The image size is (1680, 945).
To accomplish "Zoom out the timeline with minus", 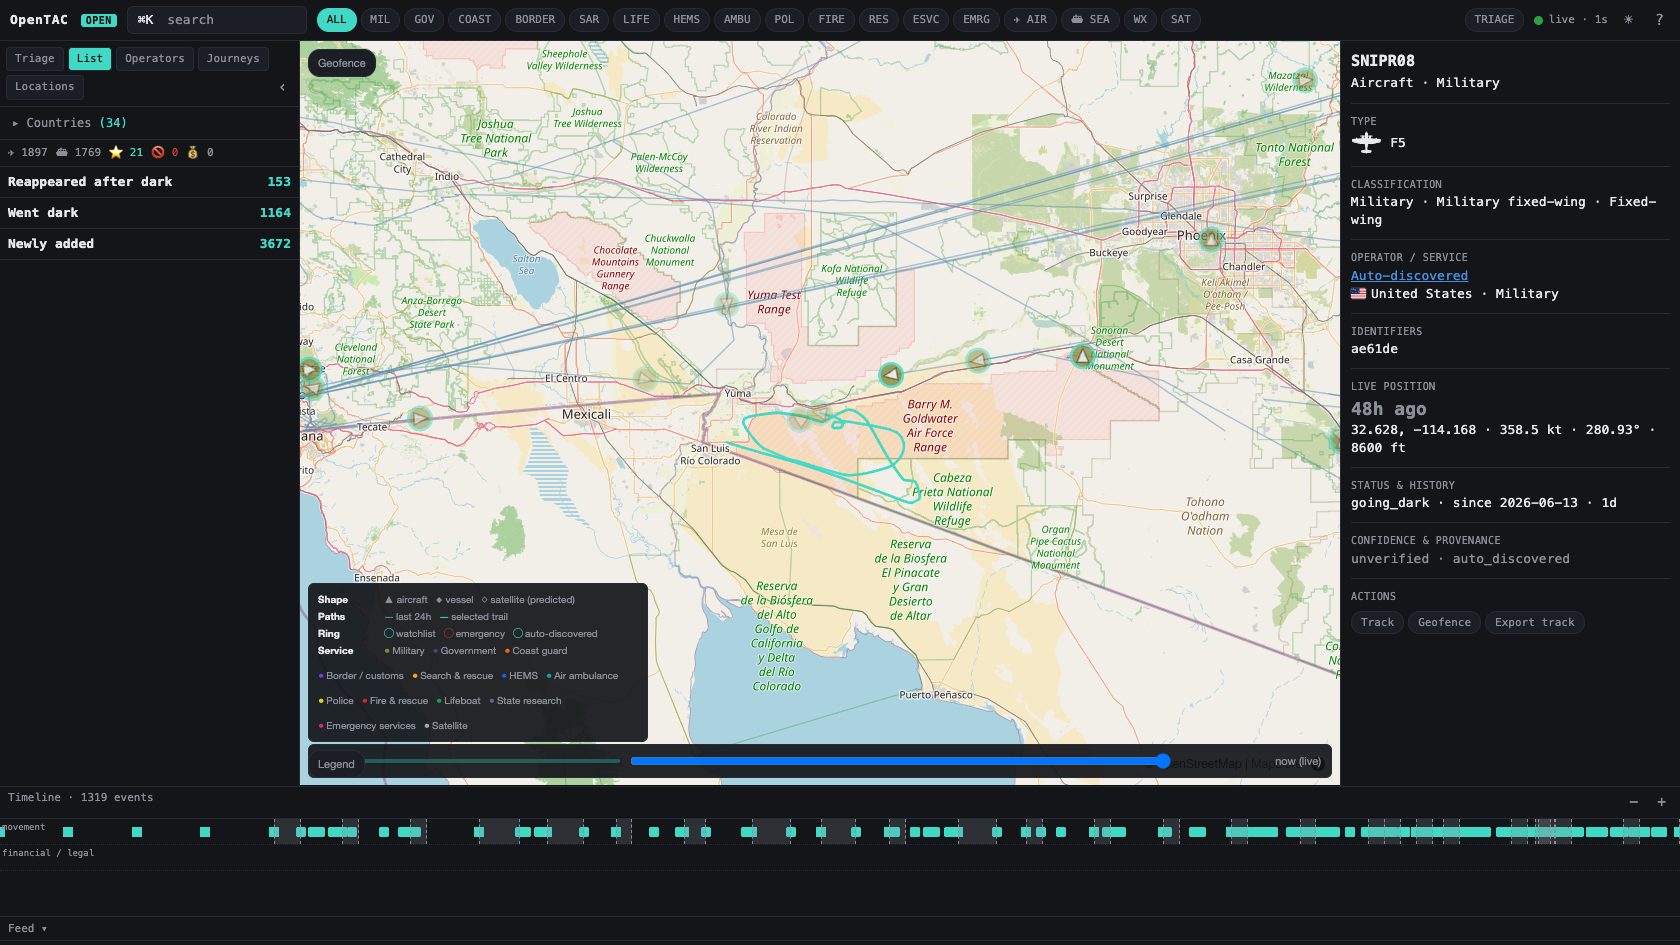I will (1633, 801).
